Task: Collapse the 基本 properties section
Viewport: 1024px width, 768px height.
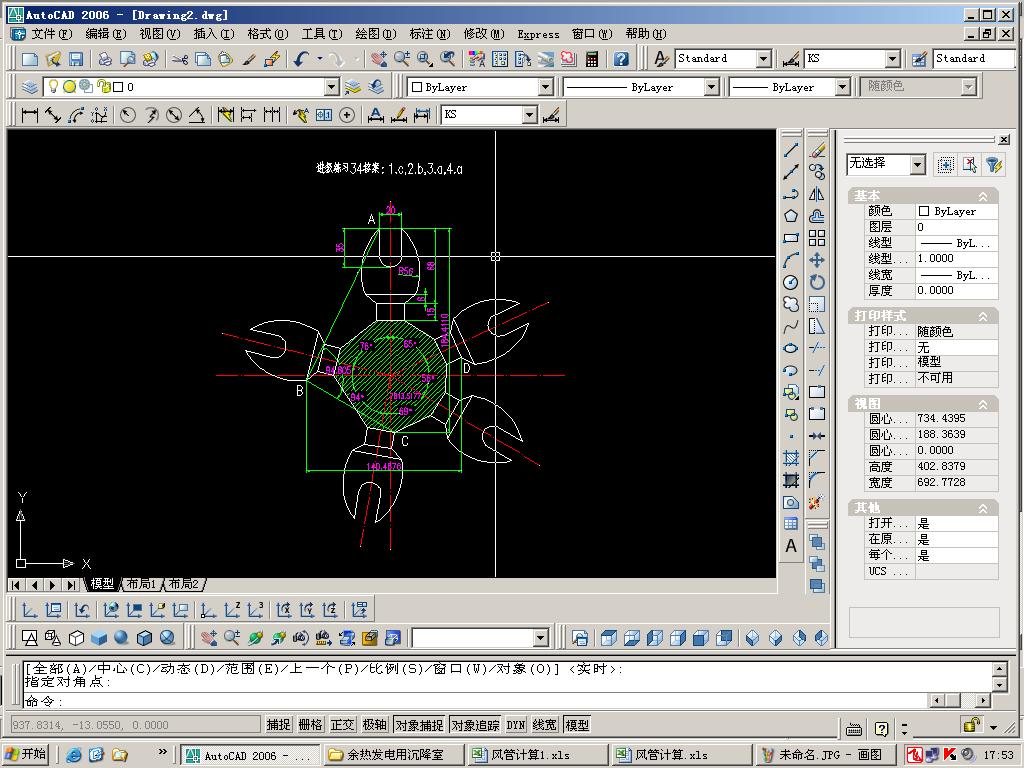Action: pos(983,196)
